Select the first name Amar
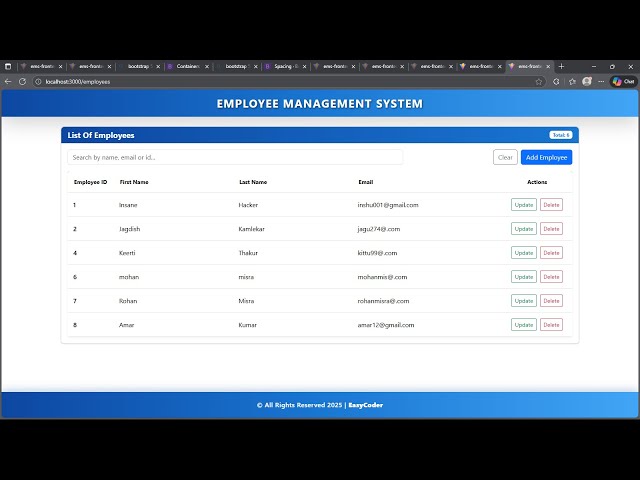This screenshot has height=480, width=640. click(127, 325)
